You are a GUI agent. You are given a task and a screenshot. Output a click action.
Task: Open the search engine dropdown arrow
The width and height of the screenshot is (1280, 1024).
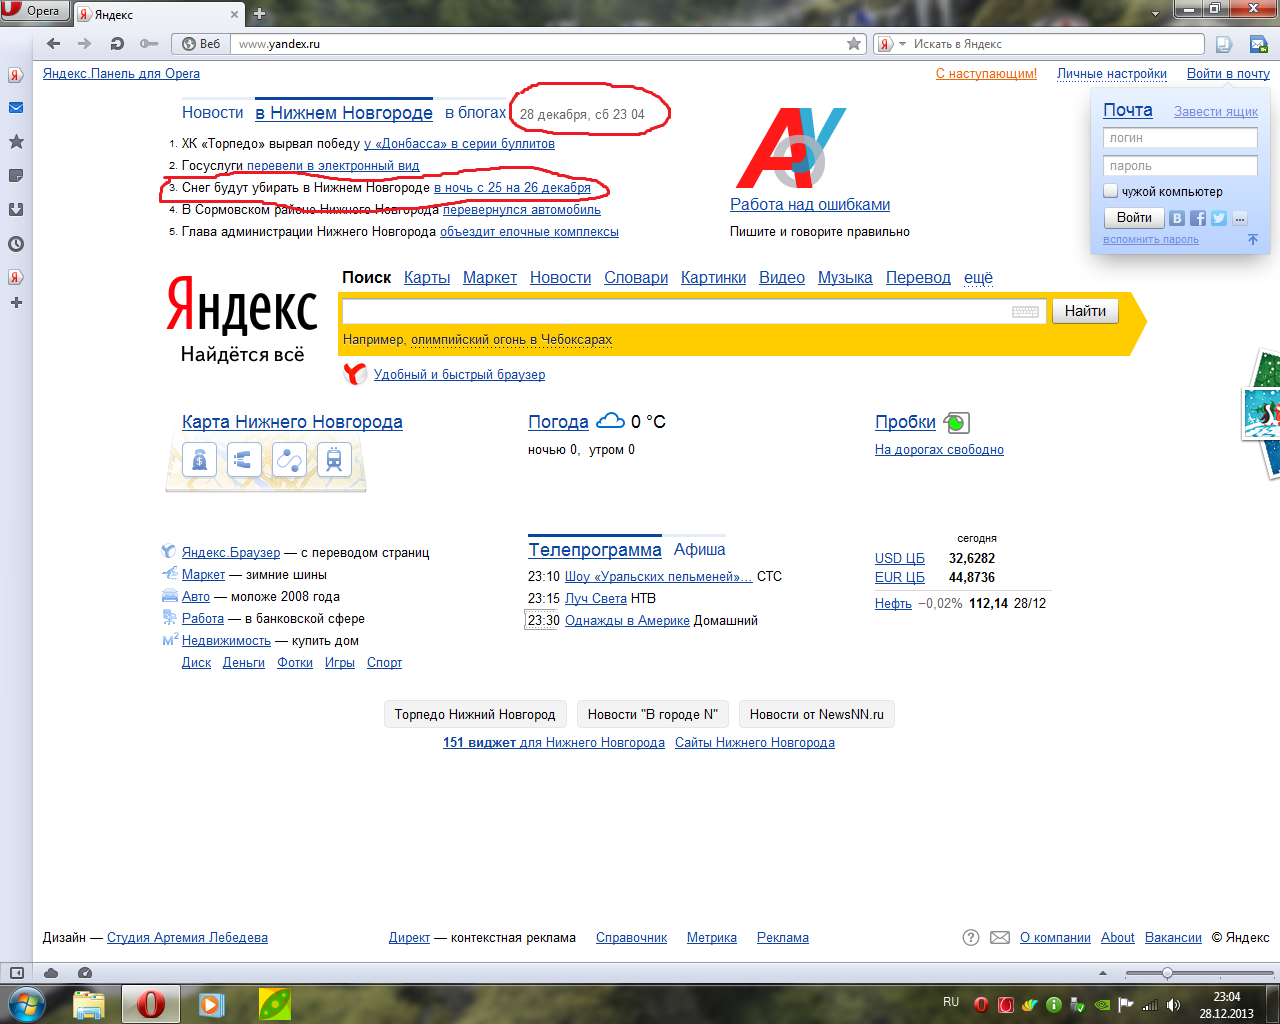pyautogui.click(x=902, y=44)
